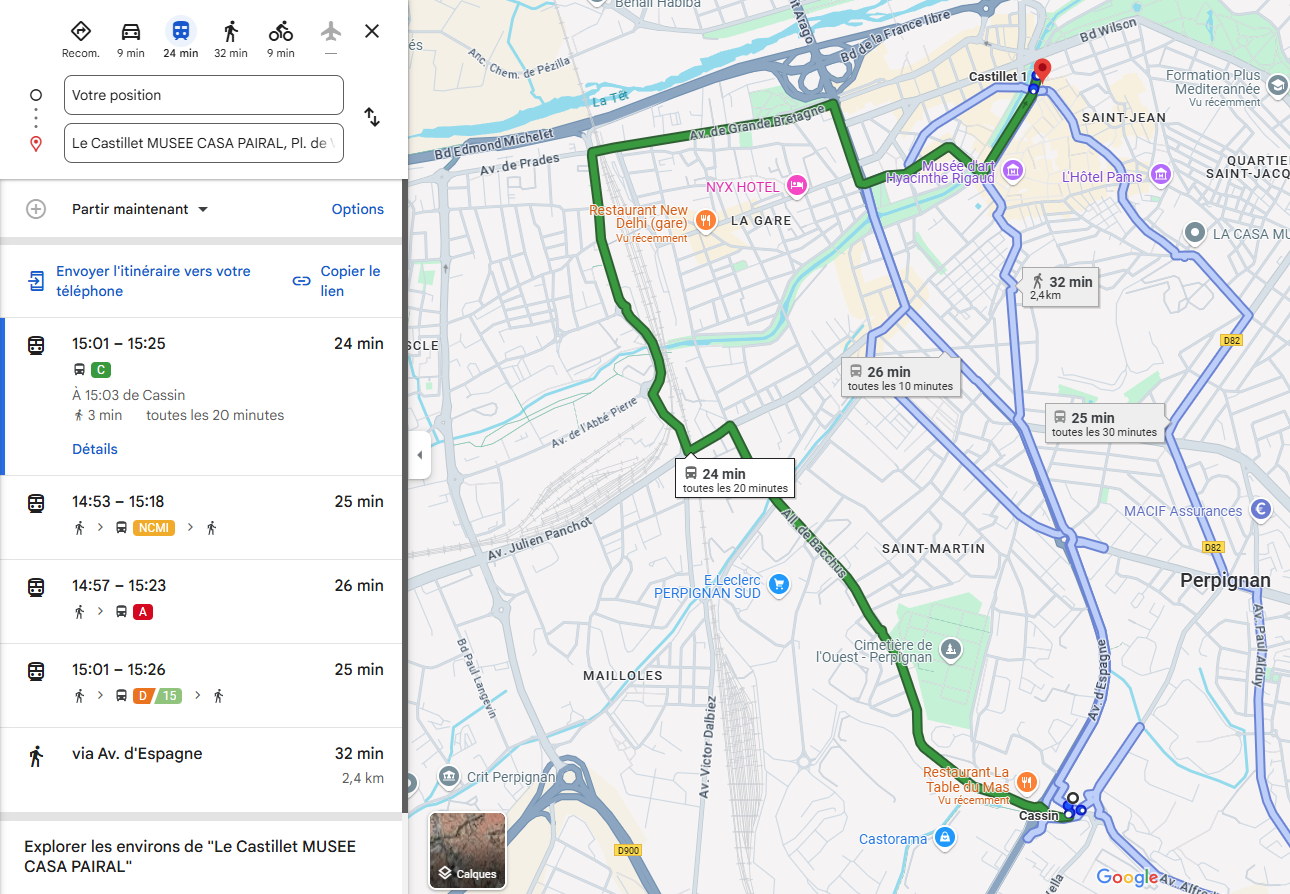The width and height of the screenshot is (1290, 894).
Task: Open the MACIF Assurances marker
Action: pyautogui.click(x=1260, y=509)
